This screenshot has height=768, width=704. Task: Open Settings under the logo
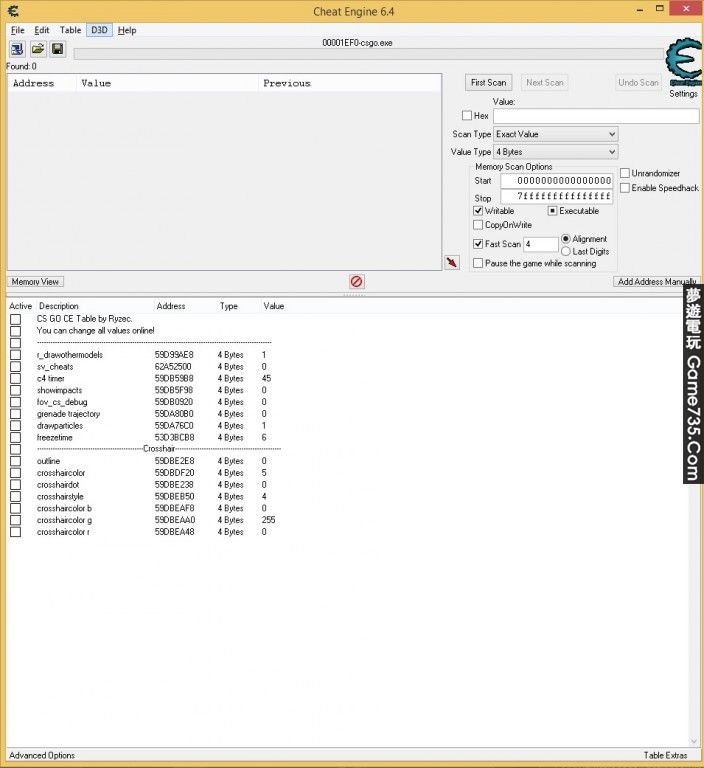coord(683,94)
